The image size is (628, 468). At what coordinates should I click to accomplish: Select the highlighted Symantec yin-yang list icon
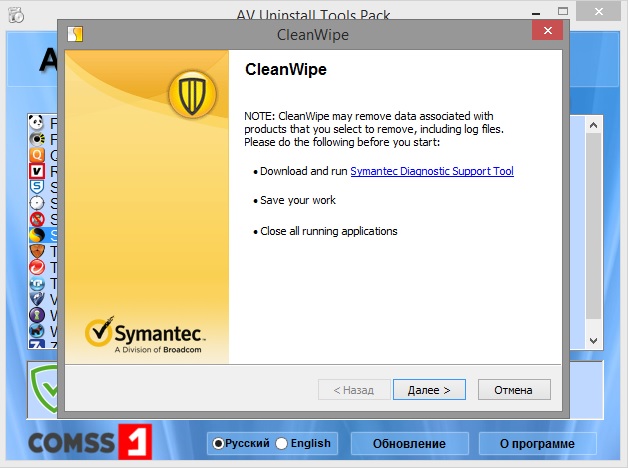37,235
